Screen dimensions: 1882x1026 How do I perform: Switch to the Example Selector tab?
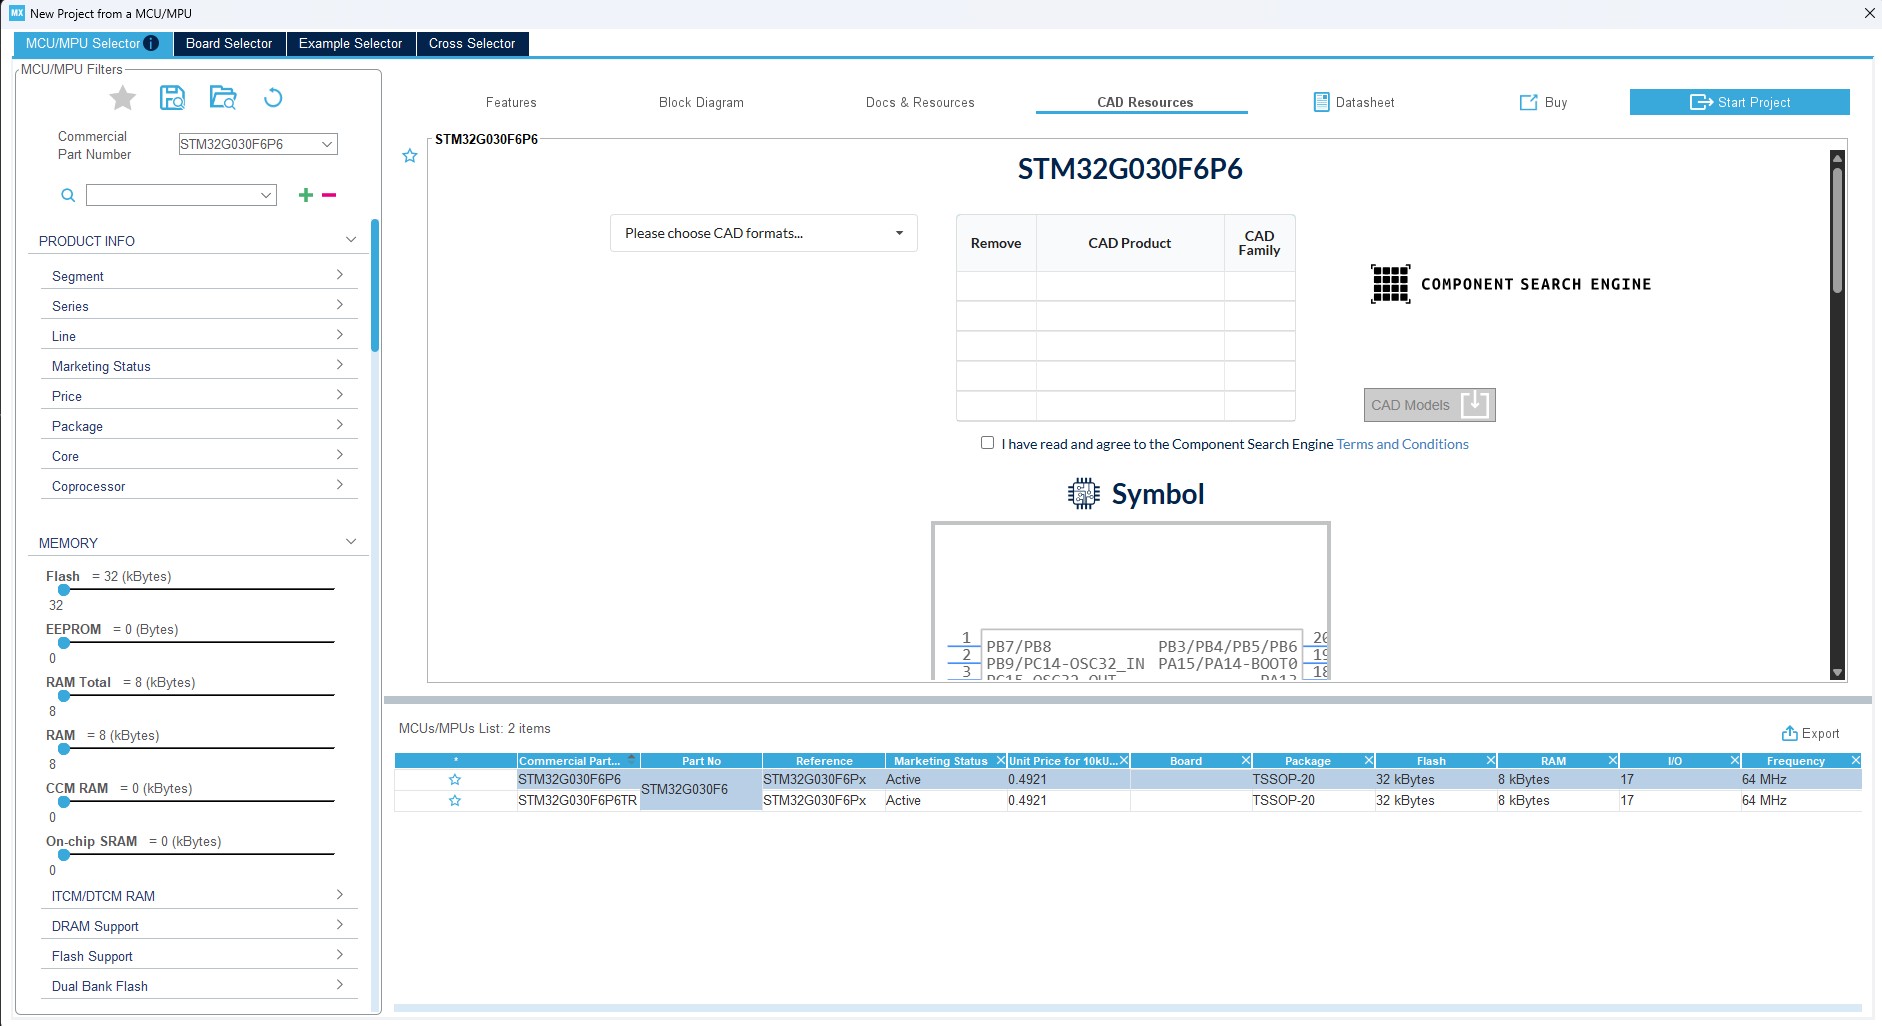click(350, 44)
